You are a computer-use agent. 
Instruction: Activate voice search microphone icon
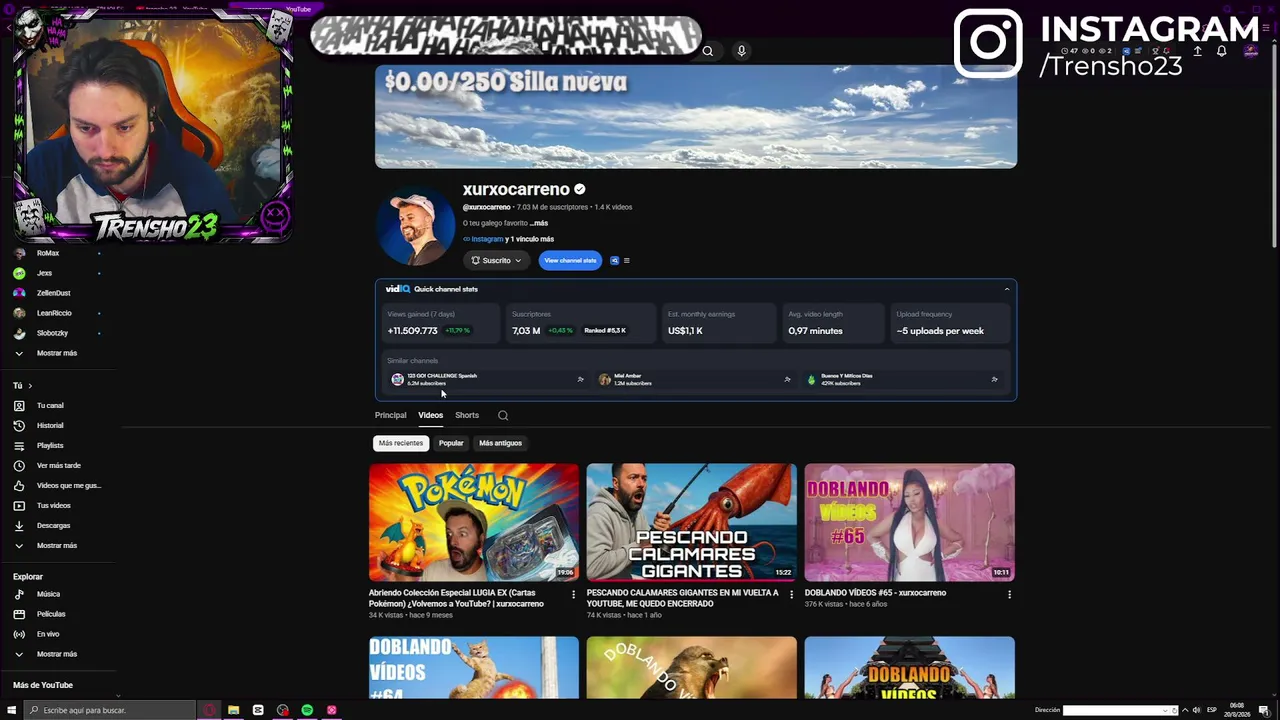pyautogui.click(x=741, y=51)
